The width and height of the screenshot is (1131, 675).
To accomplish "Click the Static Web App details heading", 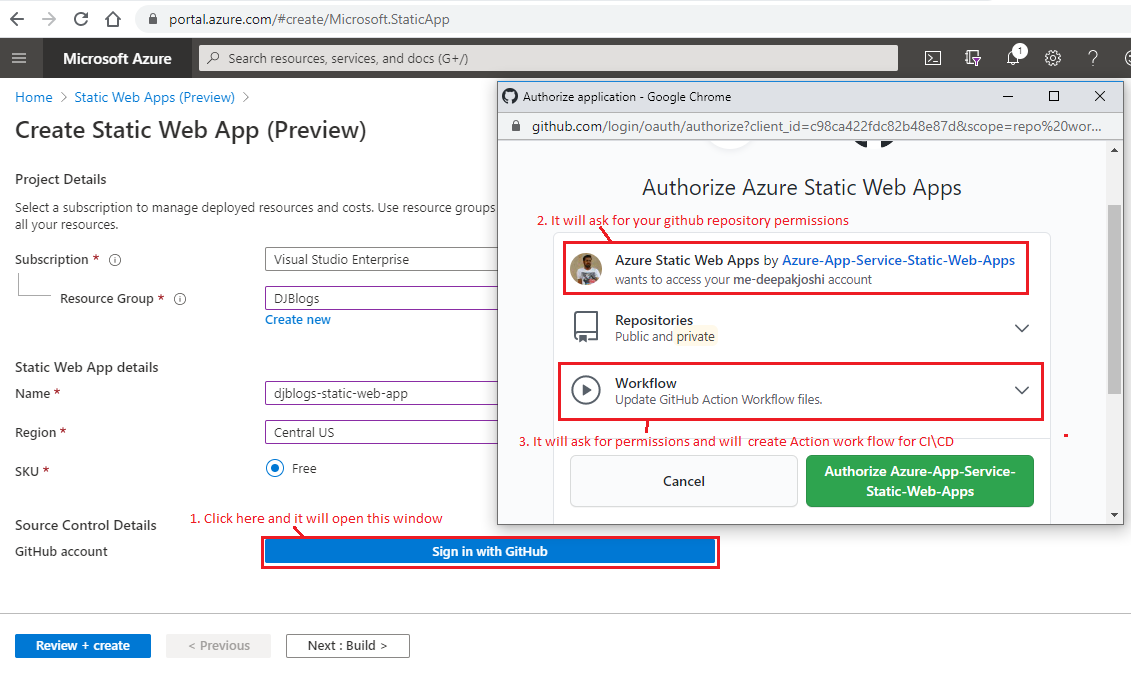I will [x=87, y=368].
